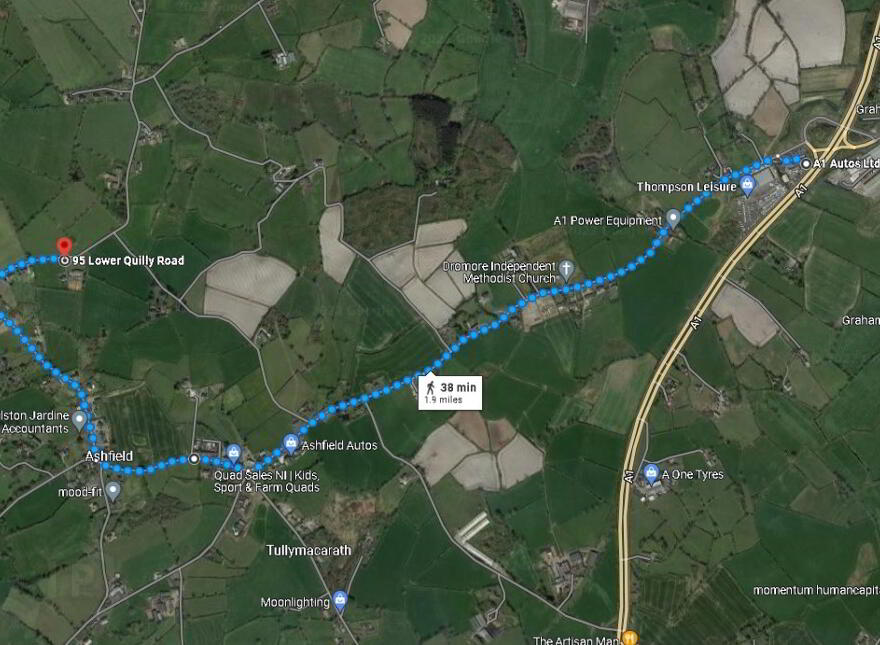The height and width of the screenshot is (645, 880).
Task: Open the momentum humancapital label
Action: 816,590
